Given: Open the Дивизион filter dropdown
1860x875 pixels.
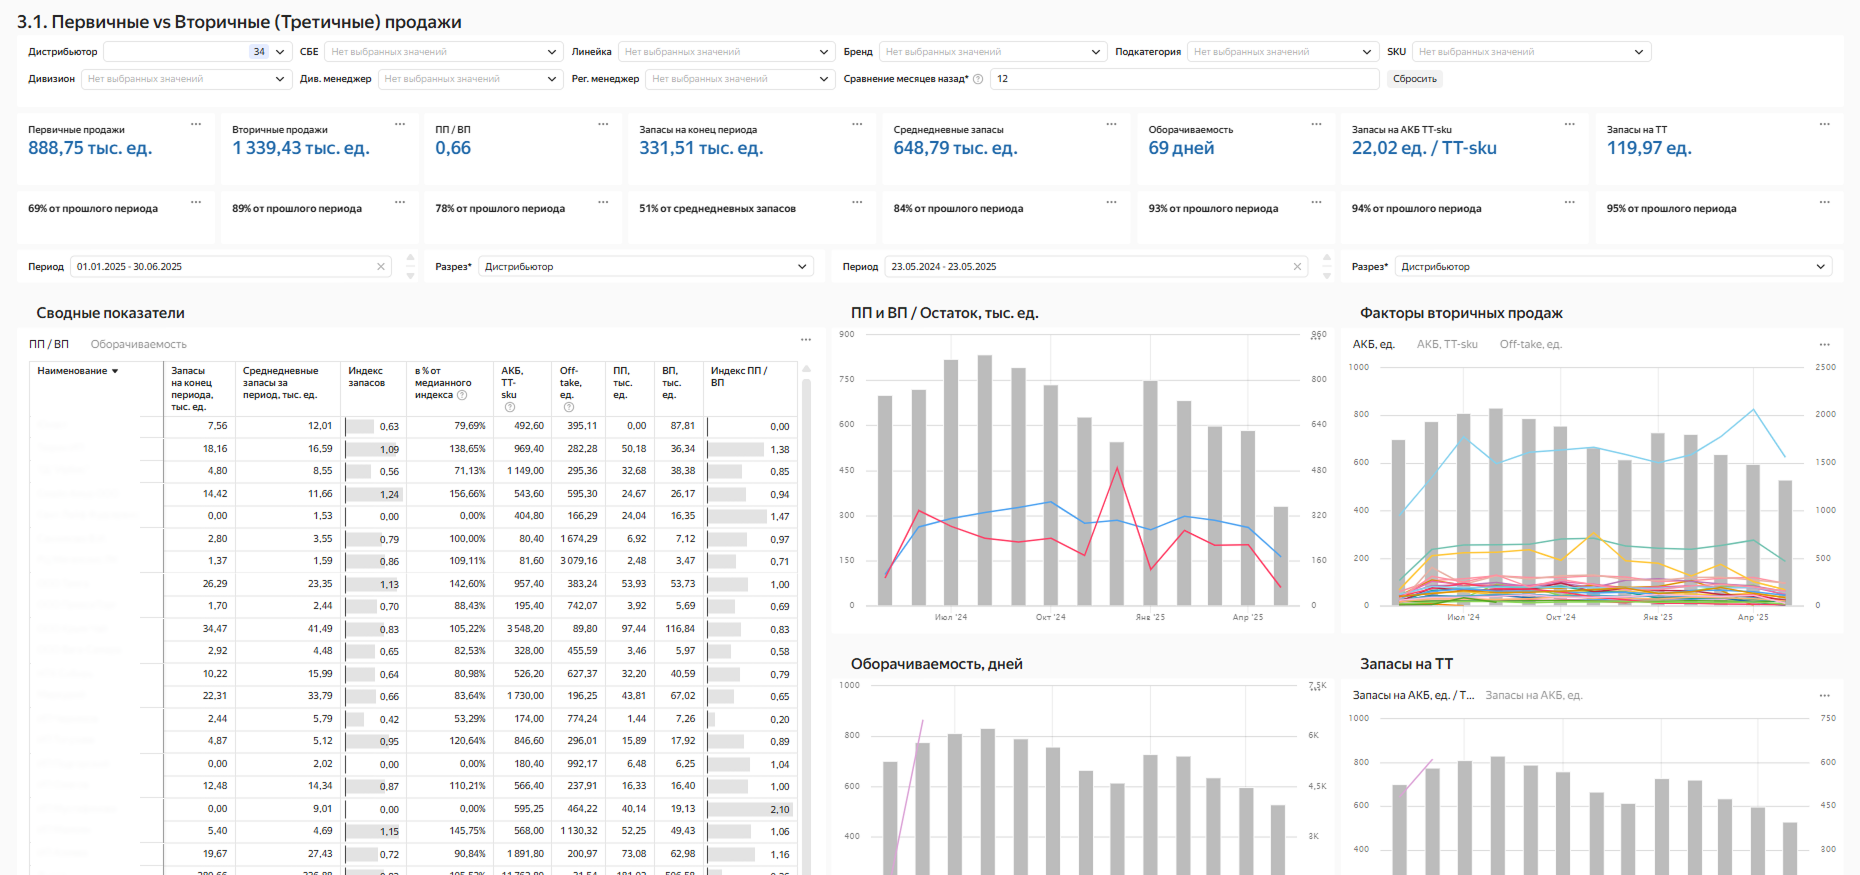Looking at the screenshot, I should (x=186, y=79).
